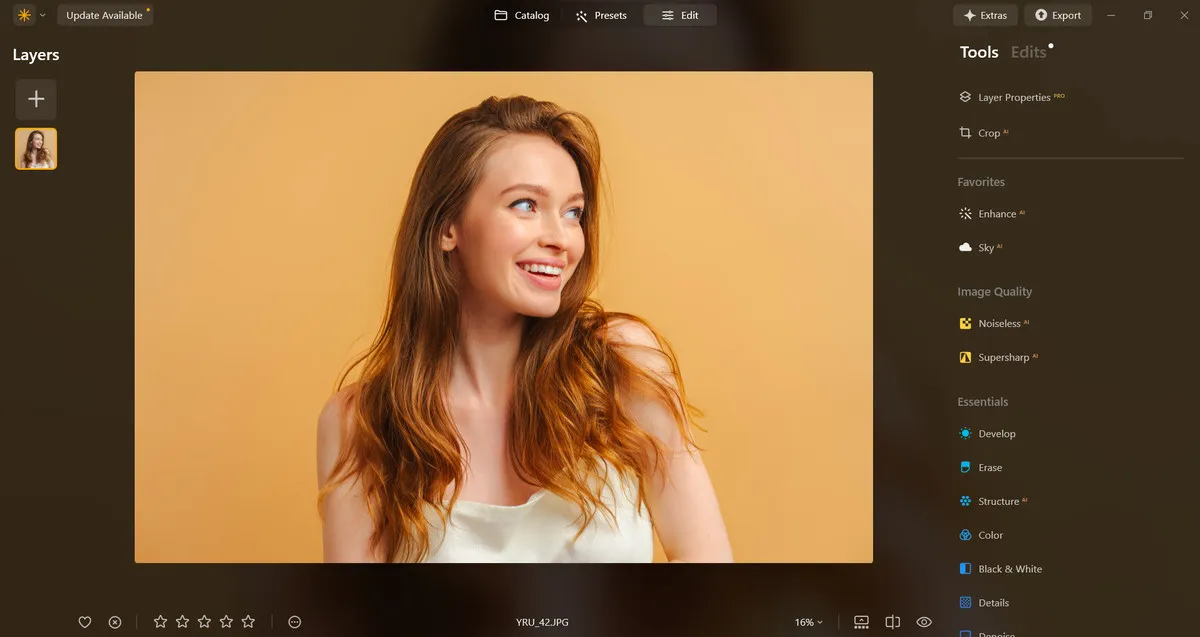Expand the app logo menu arrow
The width and height of the screenshot is (1200, 637).
42,16
